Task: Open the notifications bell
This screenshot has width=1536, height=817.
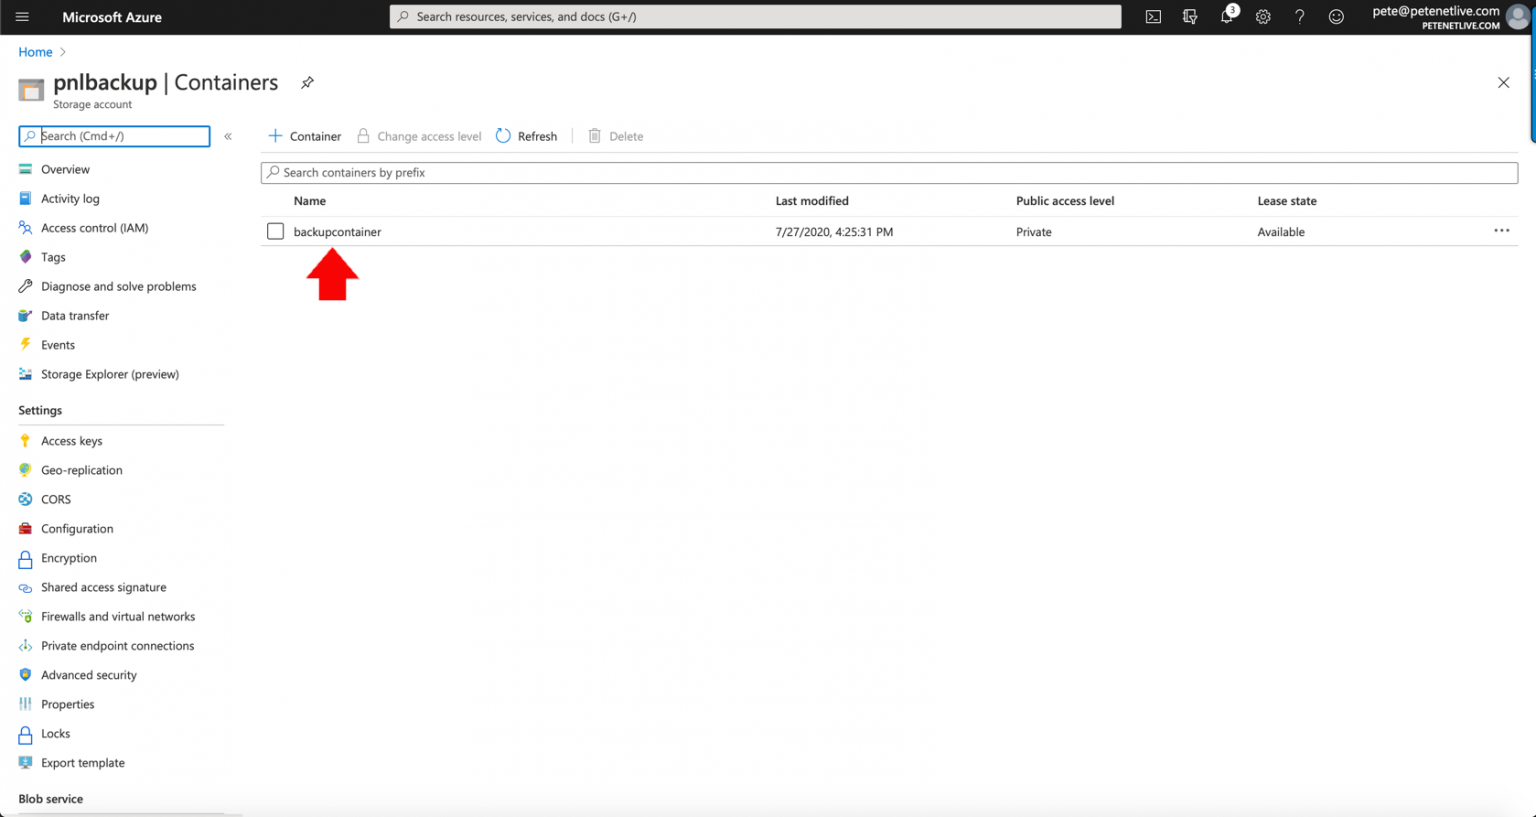Action: coord(1226,17)
